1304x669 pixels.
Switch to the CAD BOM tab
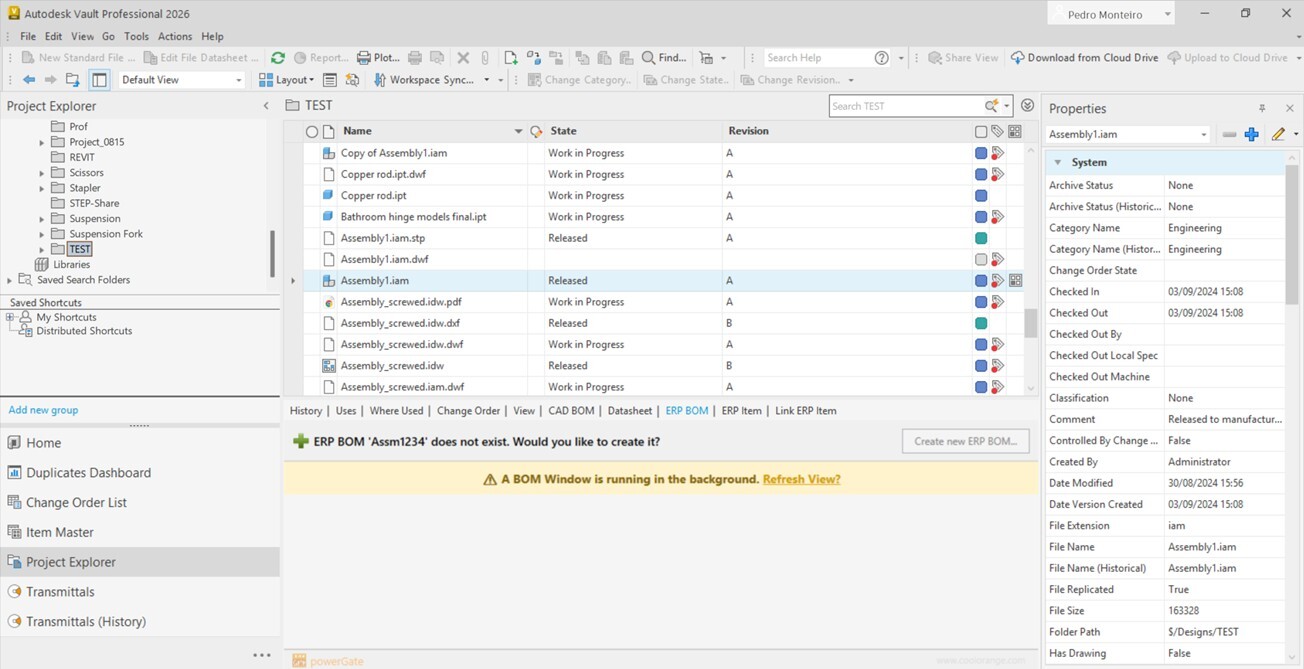tap(571, 410)
